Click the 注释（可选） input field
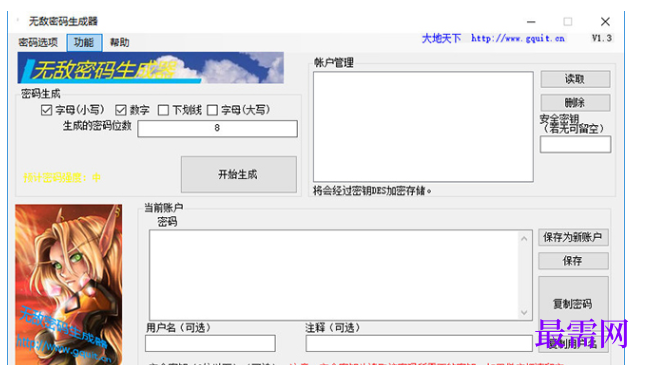 tap(419, 343)
